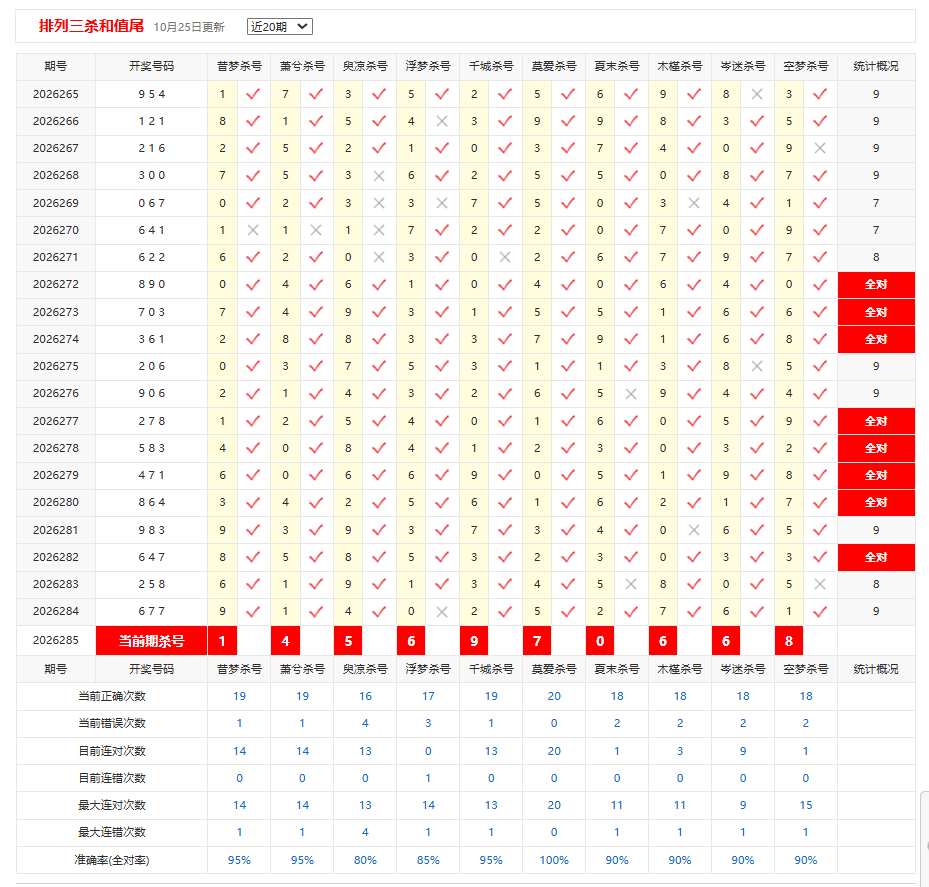The image size is (929, 887).
Task: Click the X mark for 千城杀号 in row 2026271
Action: pyautogui.click(x=505, y=257)
